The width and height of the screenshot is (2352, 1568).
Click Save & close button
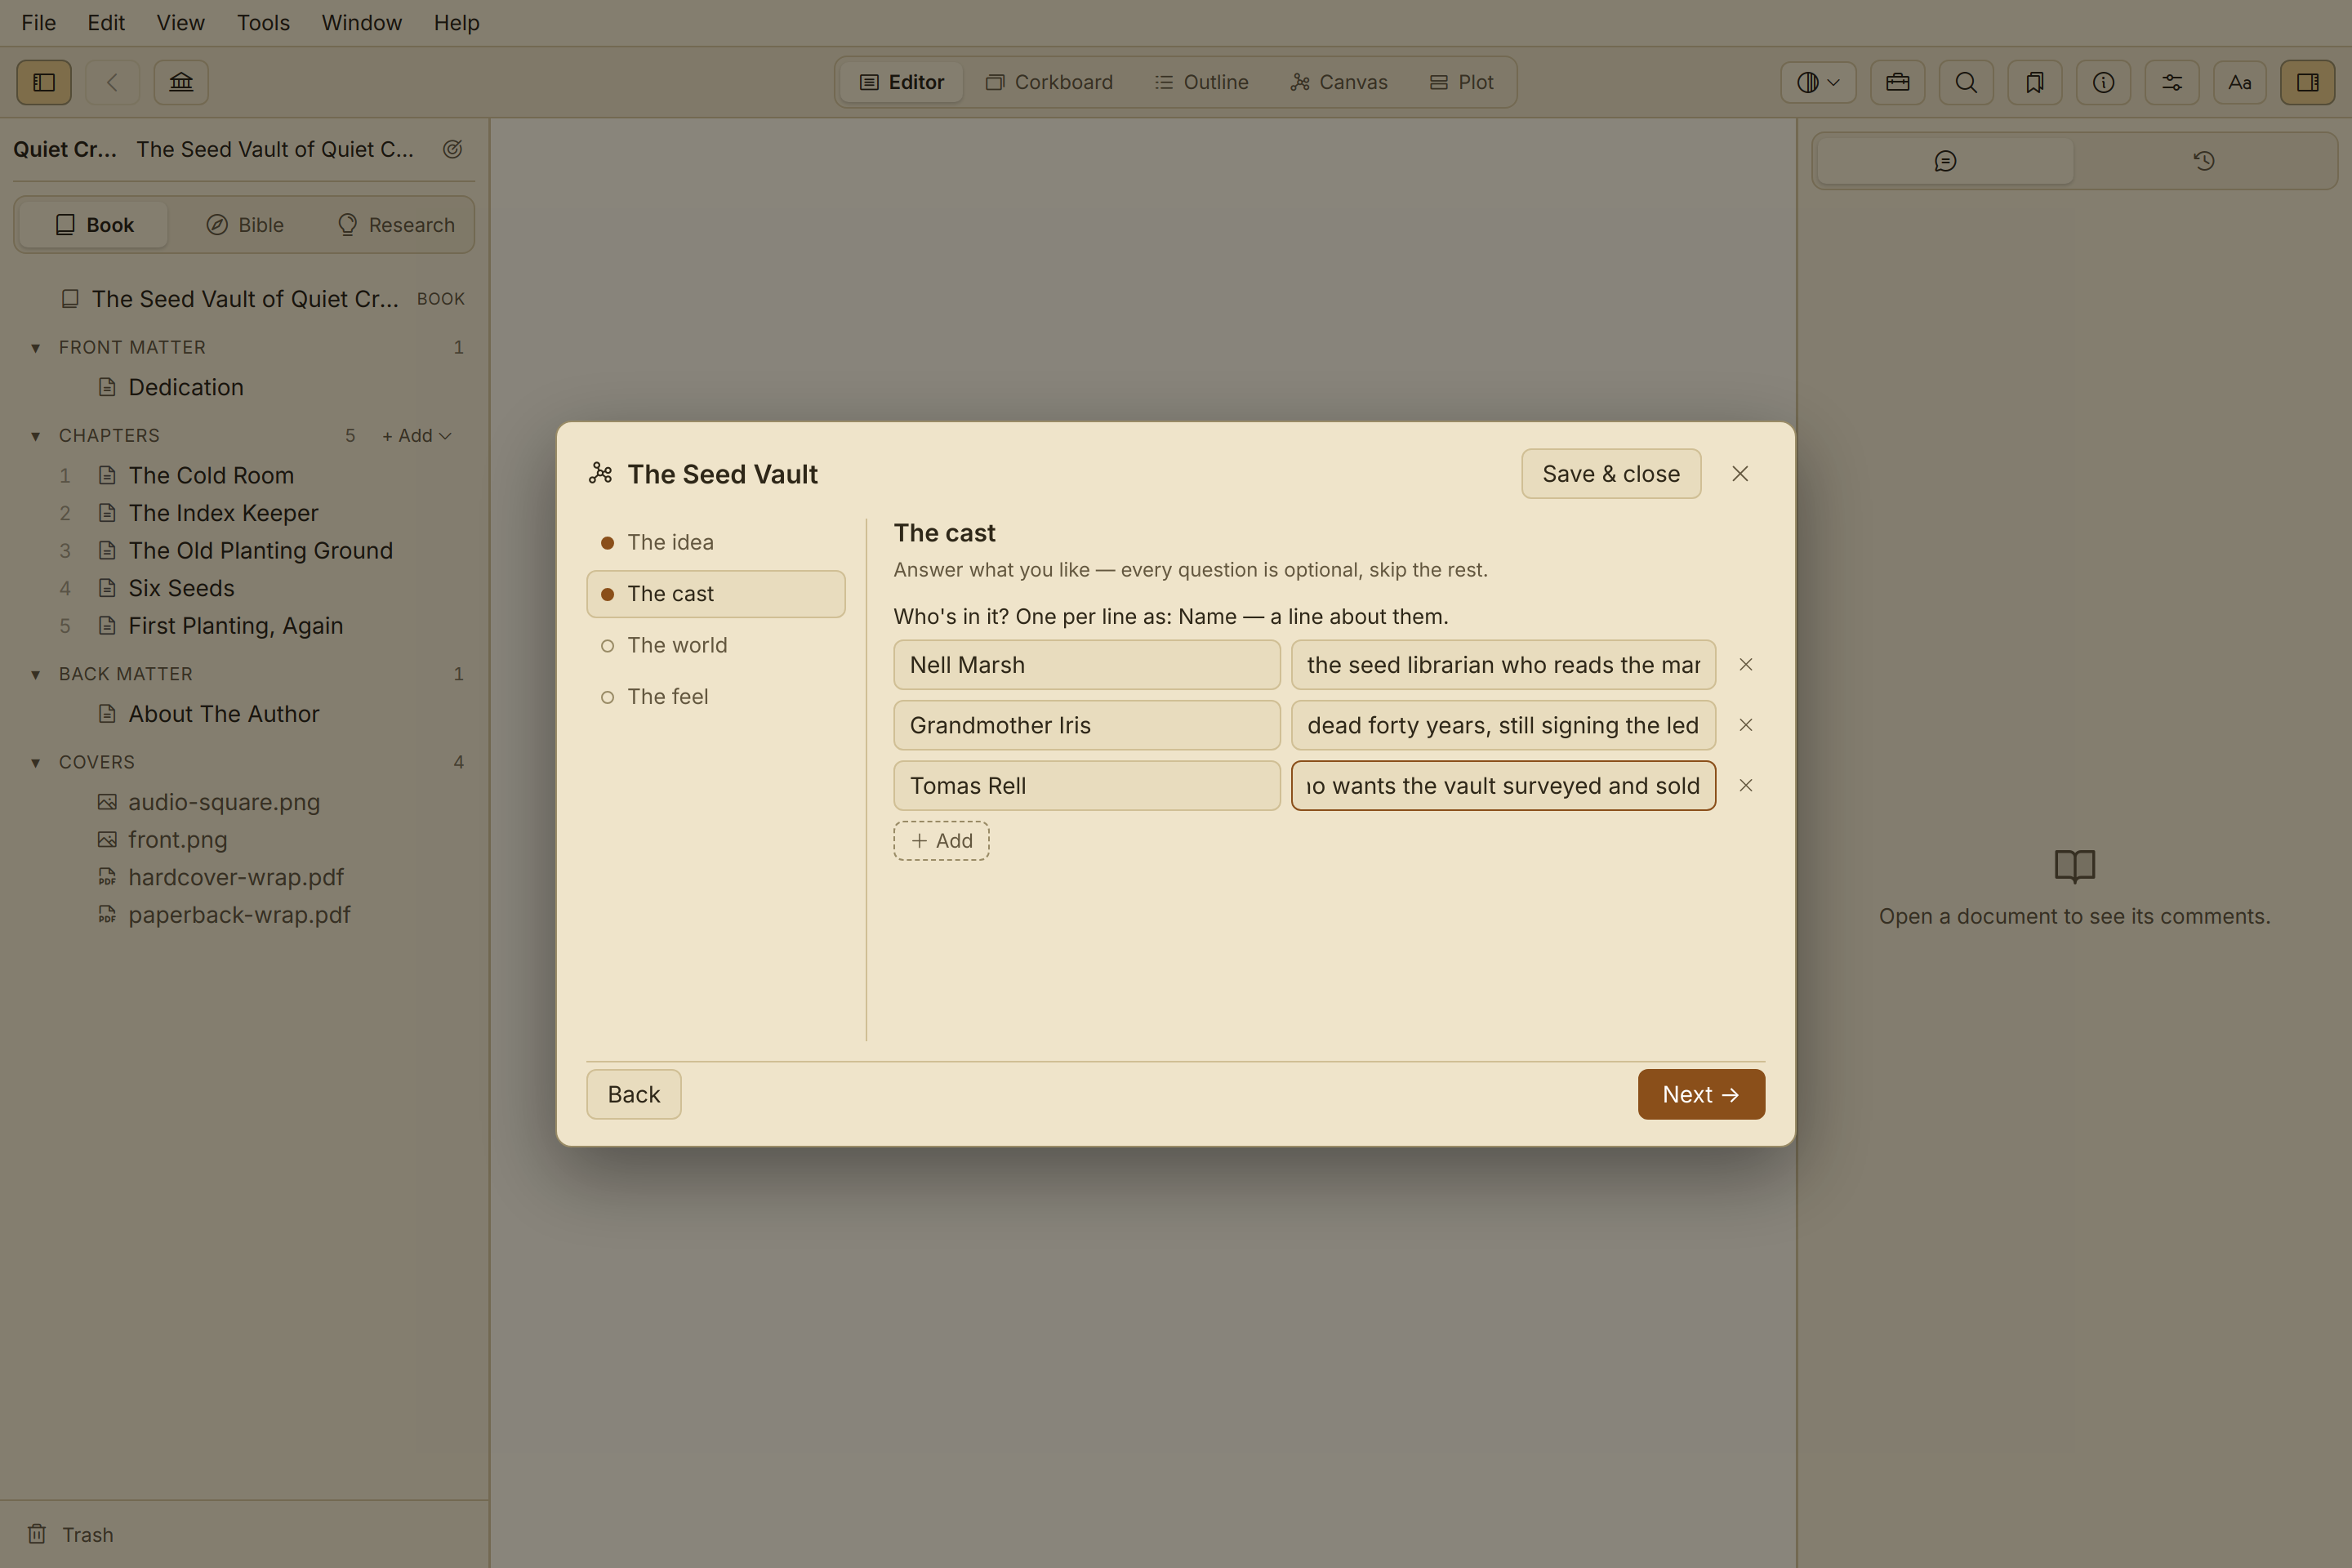click(1611, 474)
